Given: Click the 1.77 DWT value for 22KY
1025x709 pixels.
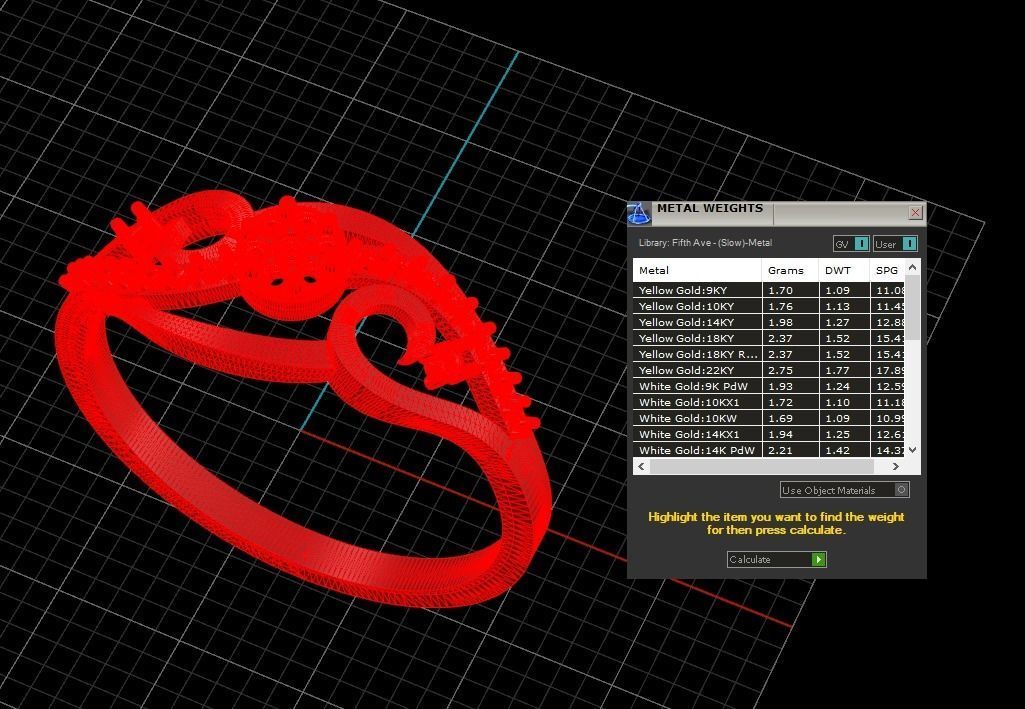Looking at the screenshot, I should (837, 370).
